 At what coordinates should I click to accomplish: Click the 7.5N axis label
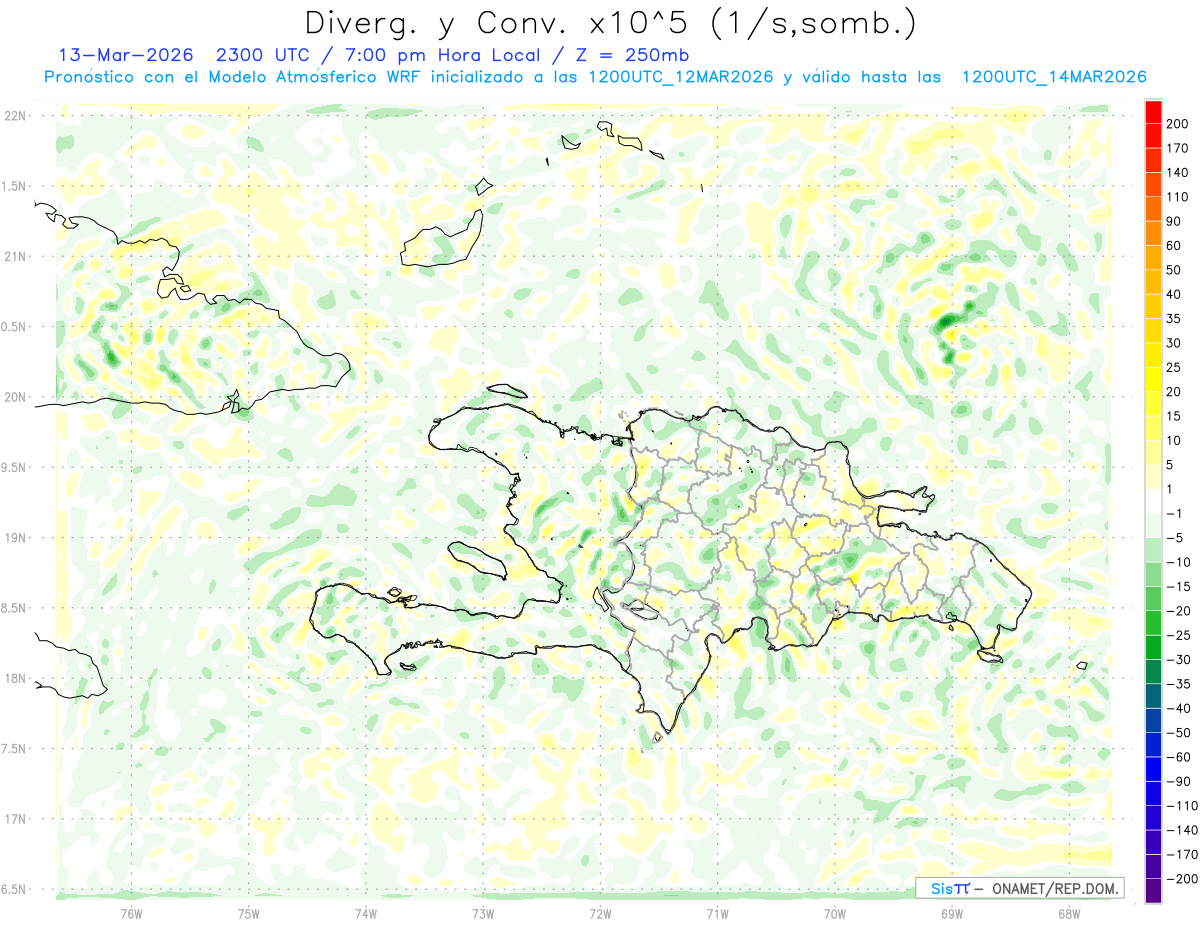[14, 748]
